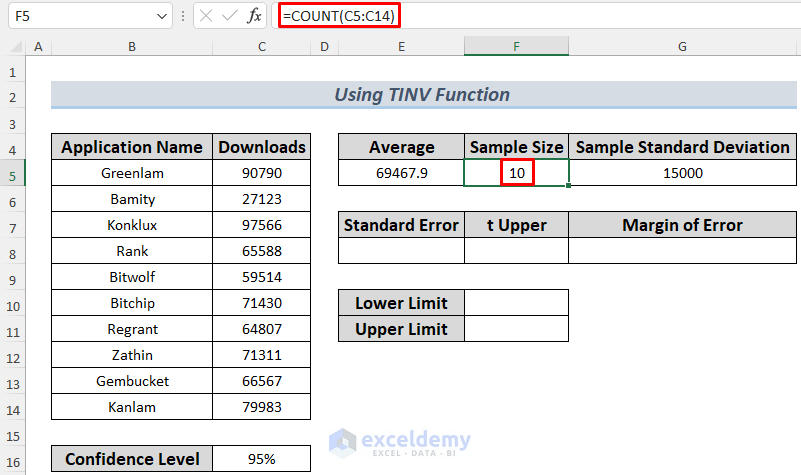Click the Enter checkmark icon in formula bar

(230, 16)
